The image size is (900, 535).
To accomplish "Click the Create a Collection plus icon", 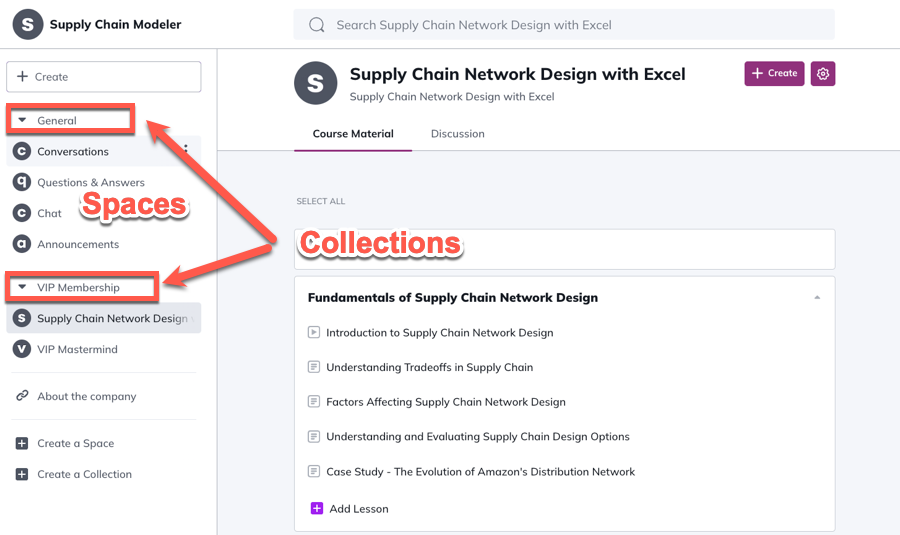I will (22, 474).
